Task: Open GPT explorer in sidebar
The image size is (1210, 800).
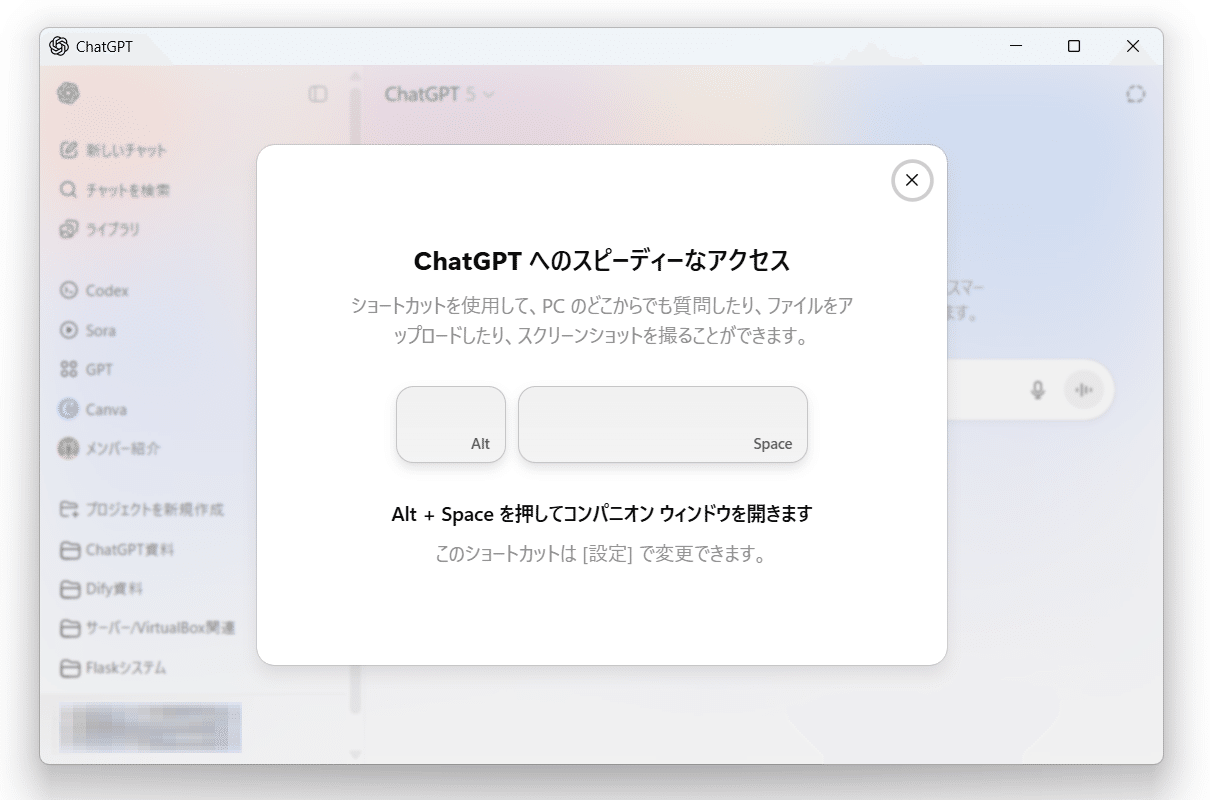Action: pyautogui.click(x=86, y=369)
